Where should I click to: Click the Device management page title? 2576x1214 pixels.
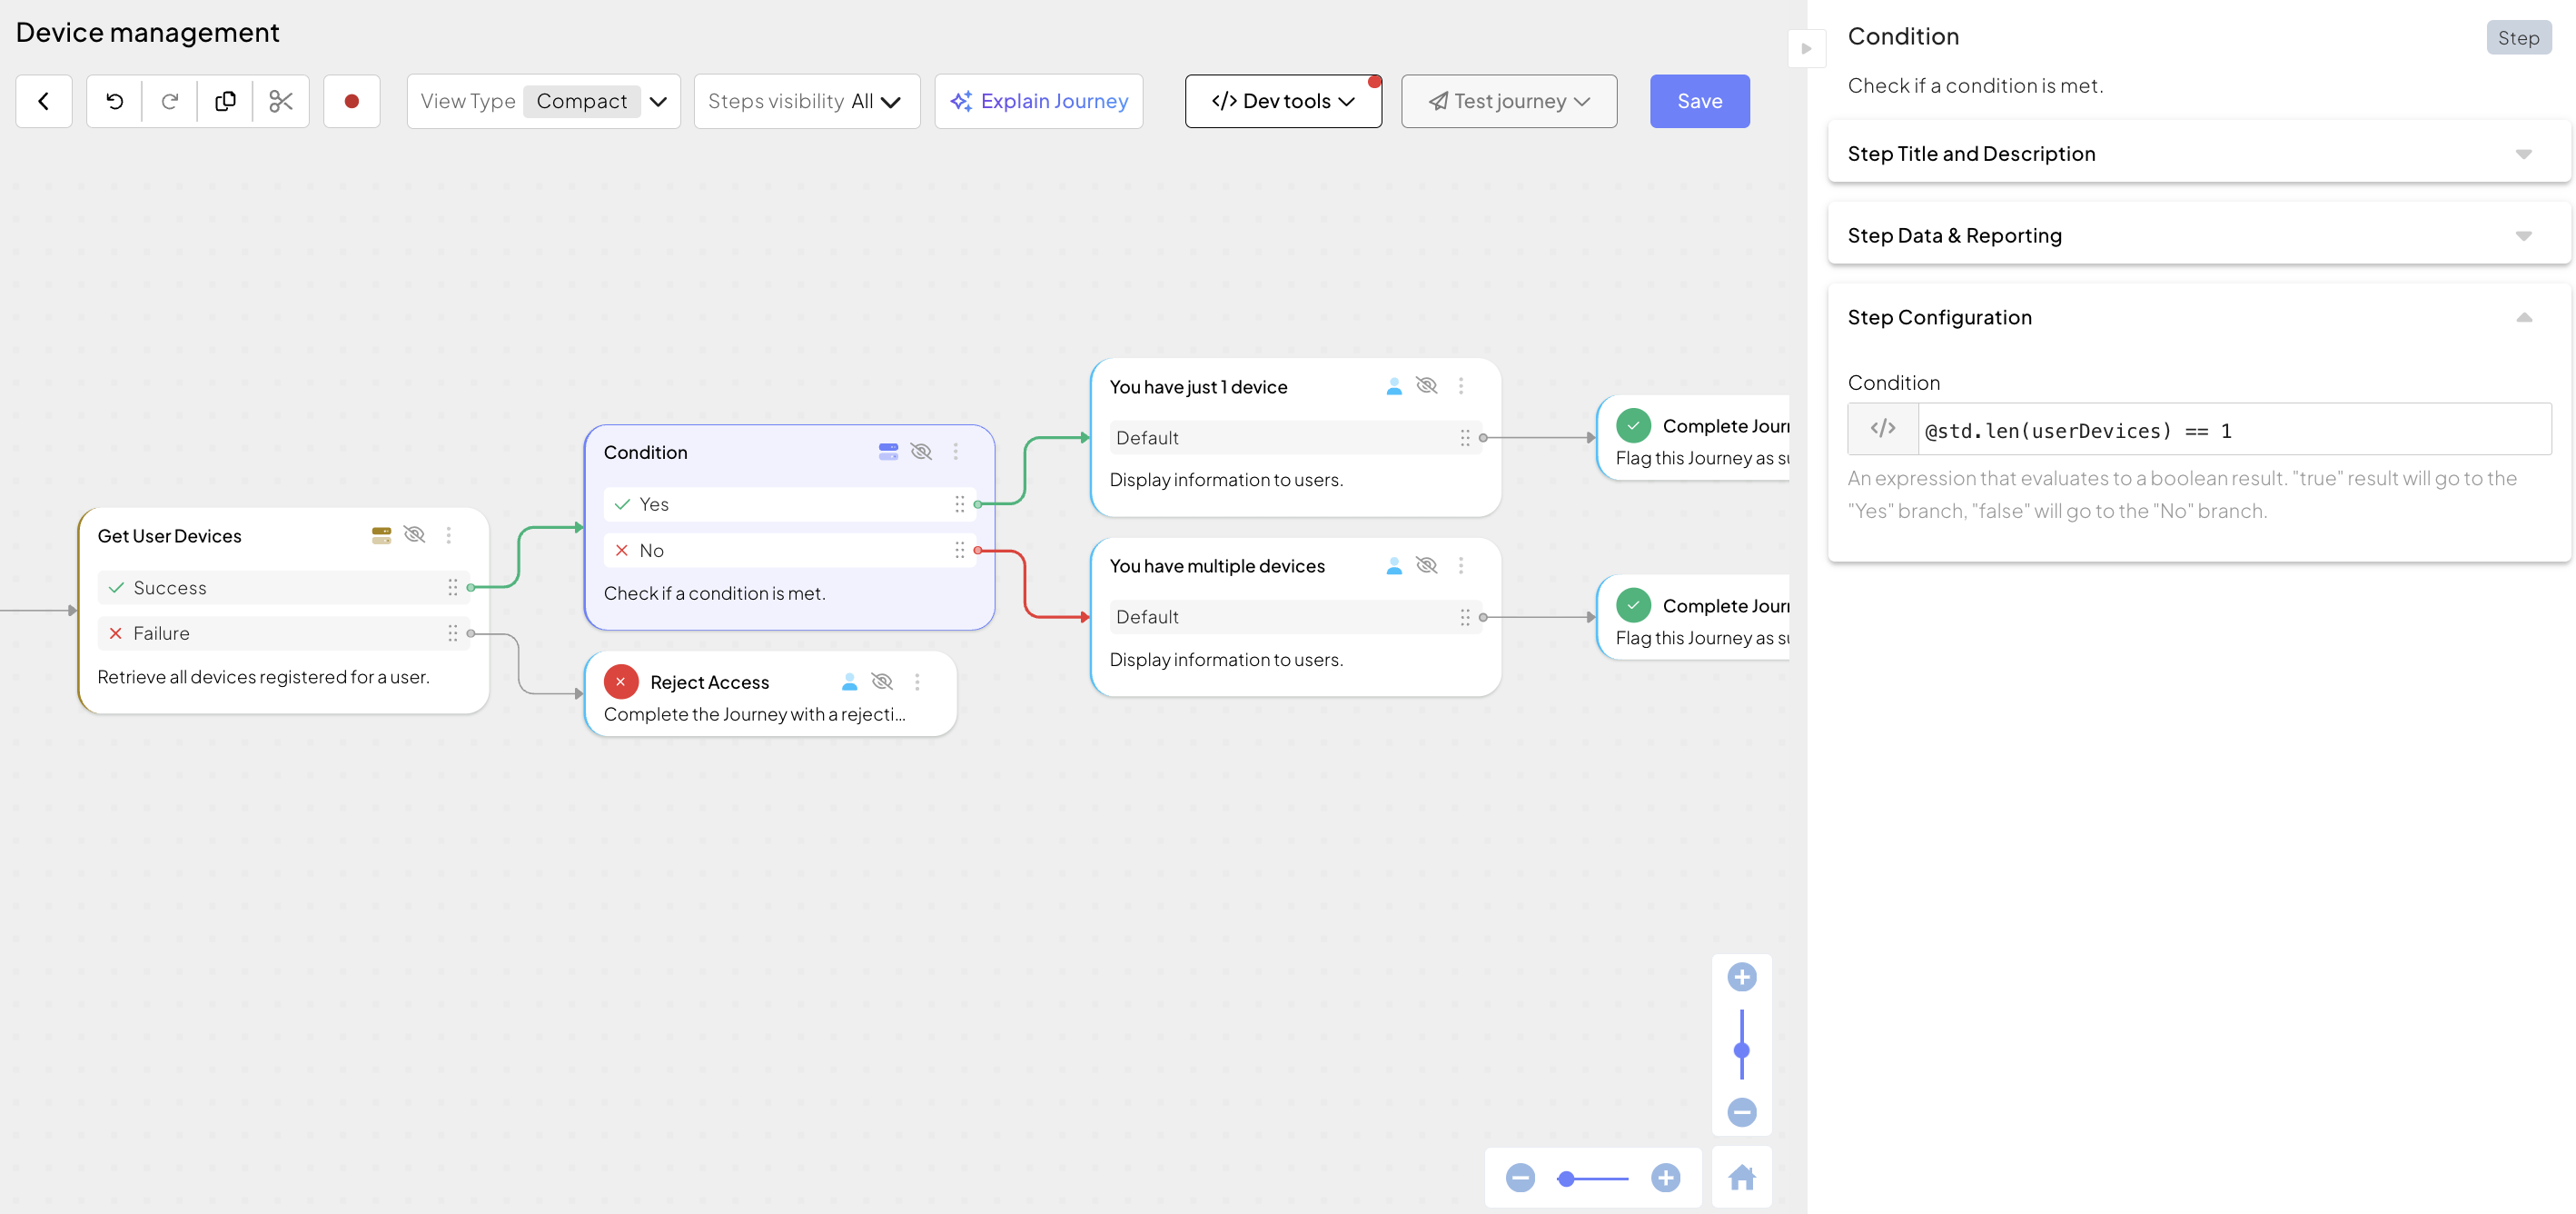147,32
